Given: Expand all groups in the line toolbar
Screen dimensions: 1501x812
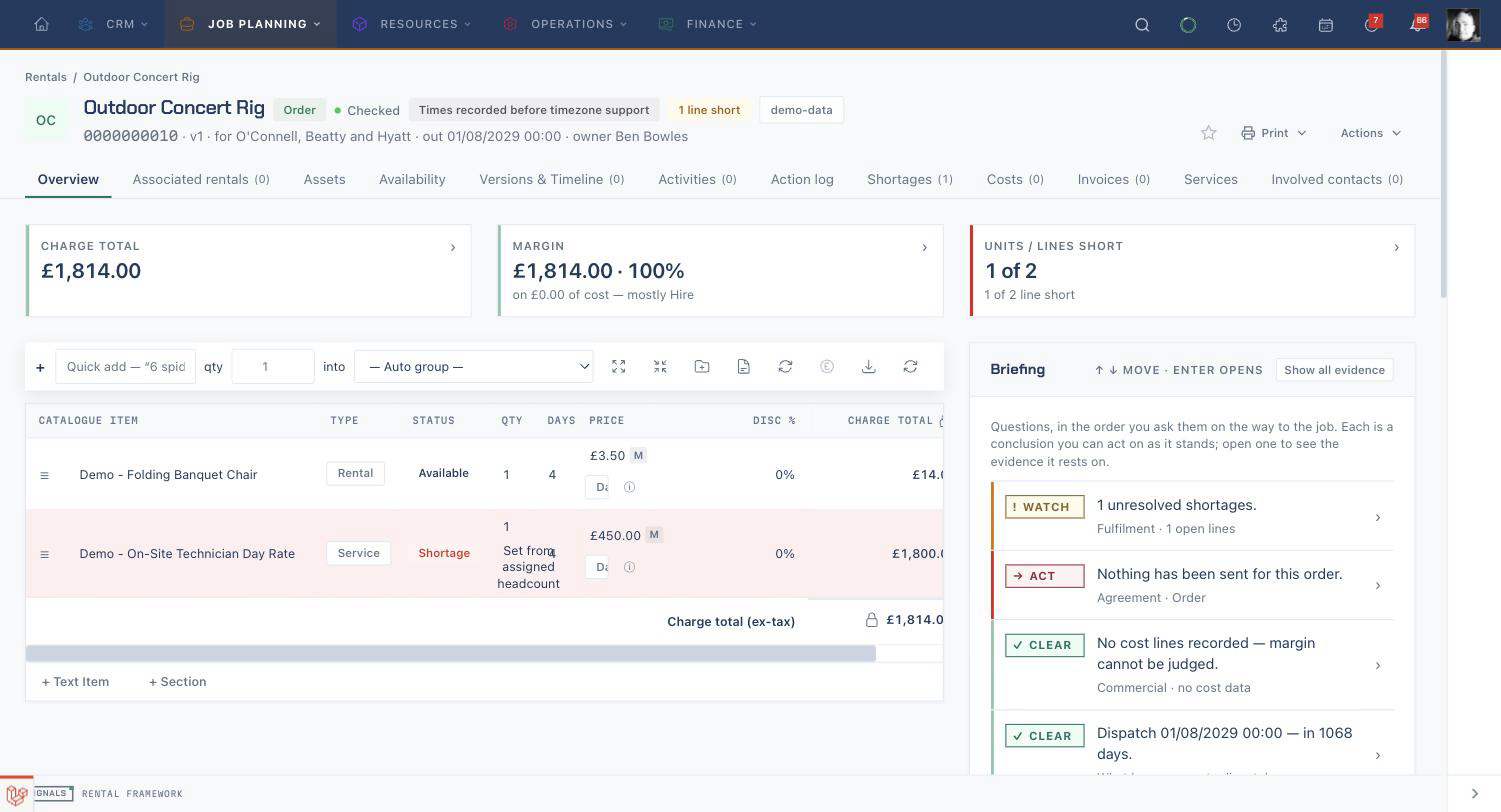Looking at the screenshot, I should (x=619, y=367).
